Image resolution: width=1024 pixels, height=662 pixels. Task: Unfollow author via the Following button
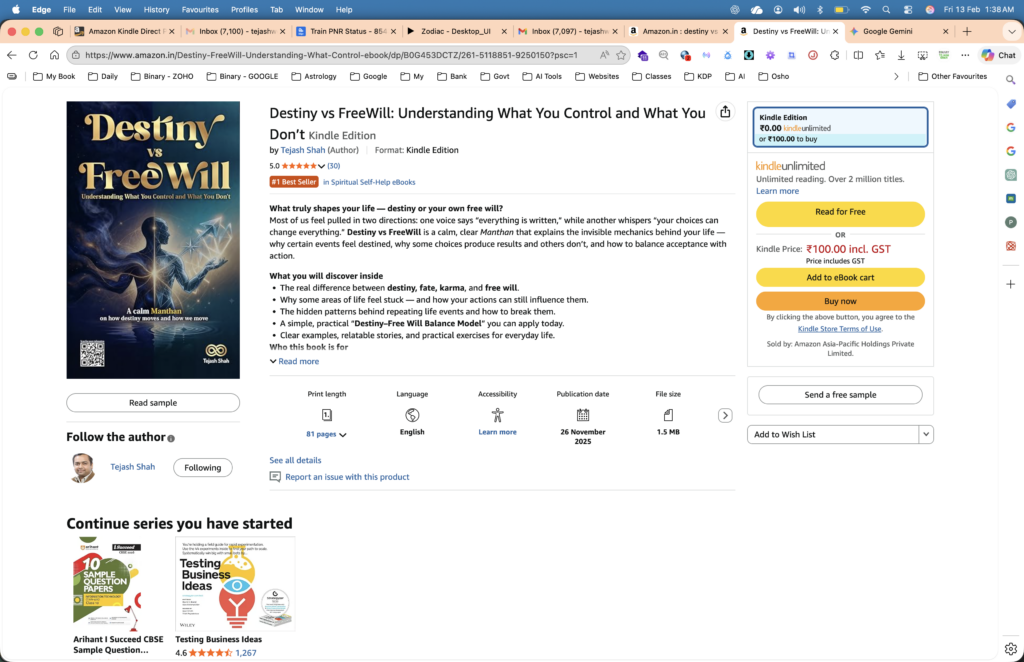coord(202,466)
